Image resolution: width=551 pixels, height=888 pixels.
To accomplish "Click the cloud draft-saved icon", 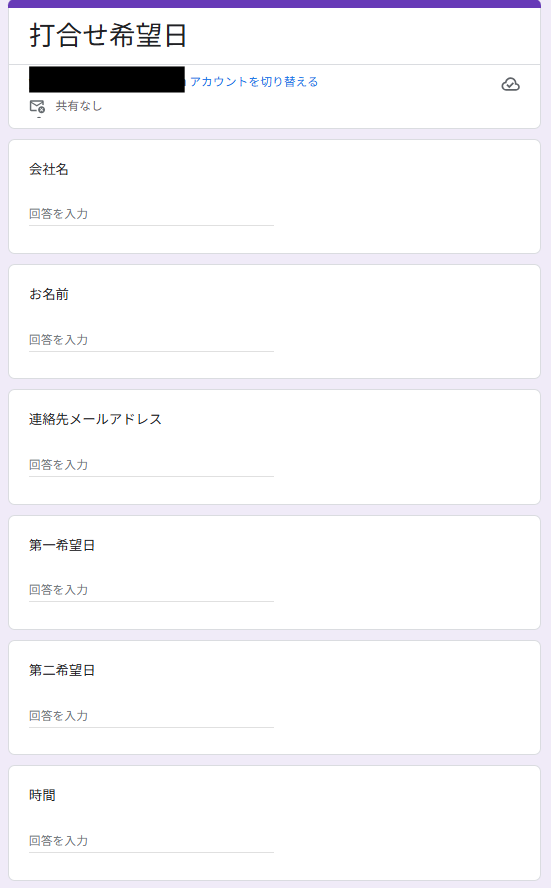I will 510,84.
